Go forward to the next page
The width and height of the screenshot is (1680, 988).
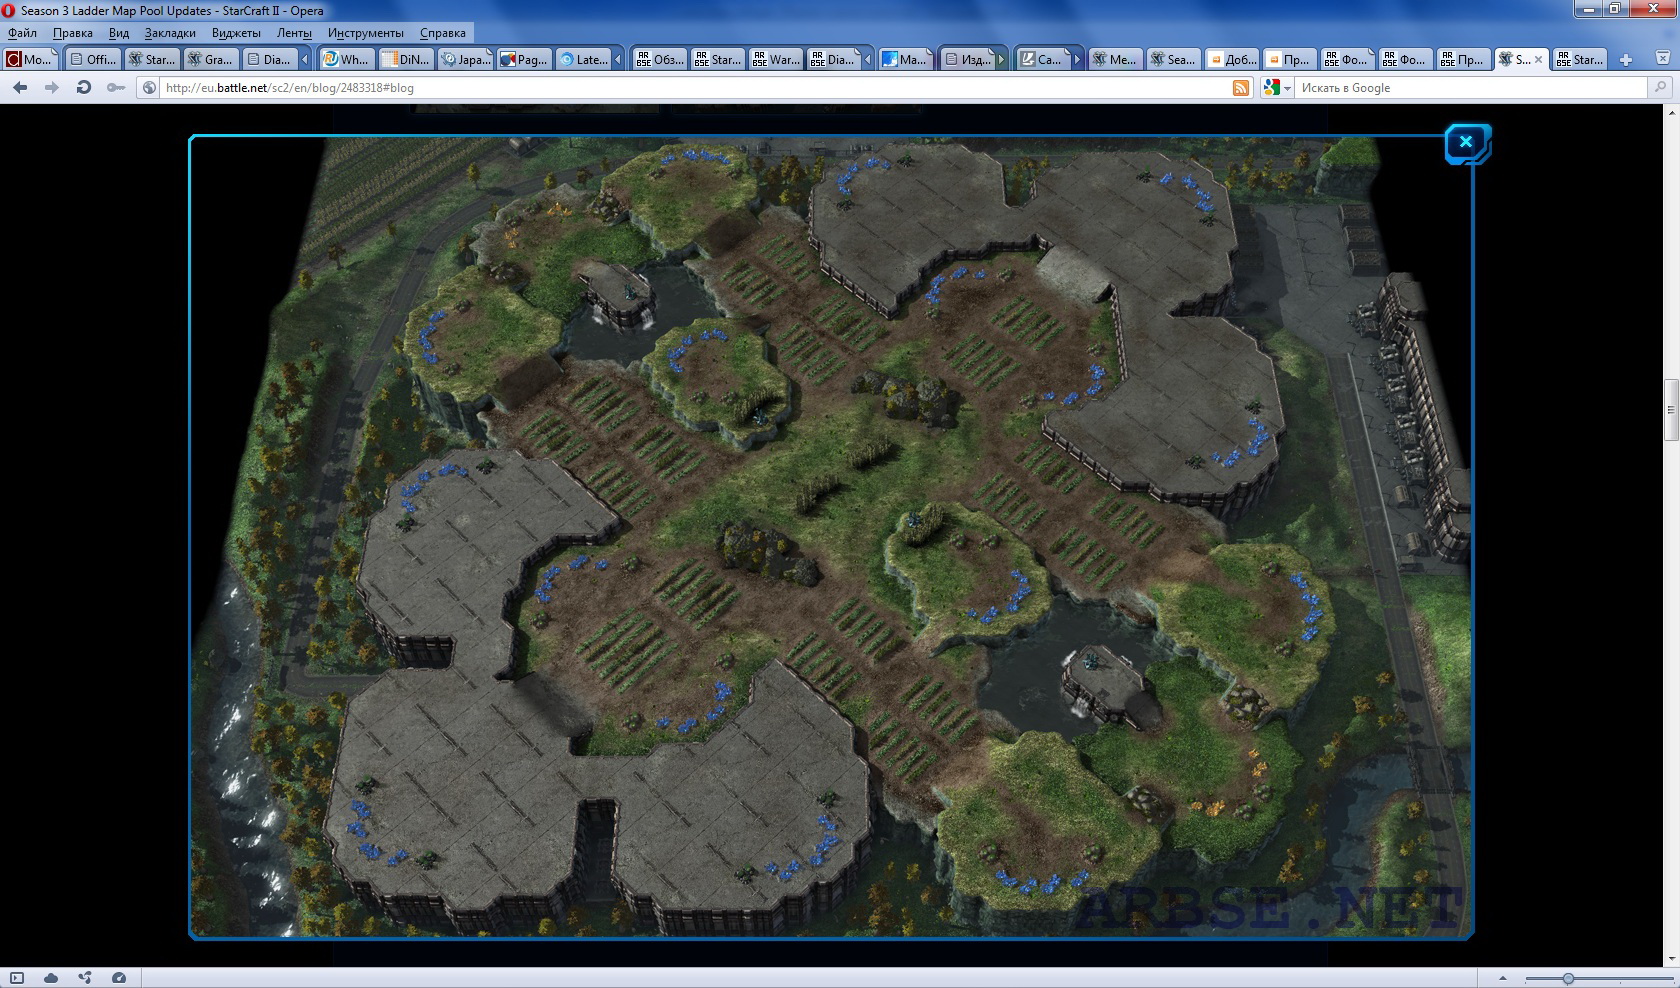51,88
